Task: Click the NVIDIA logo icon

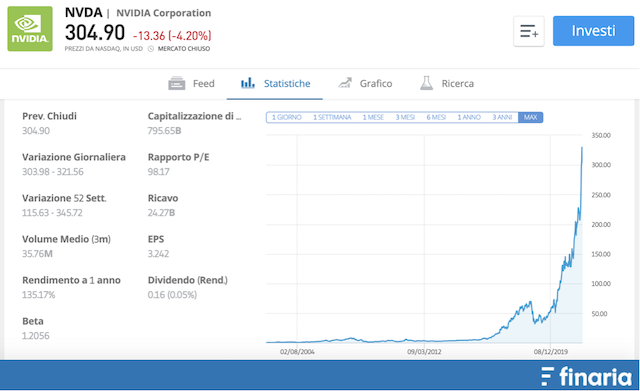Action: pyautogui.click(x=30, y=29)
